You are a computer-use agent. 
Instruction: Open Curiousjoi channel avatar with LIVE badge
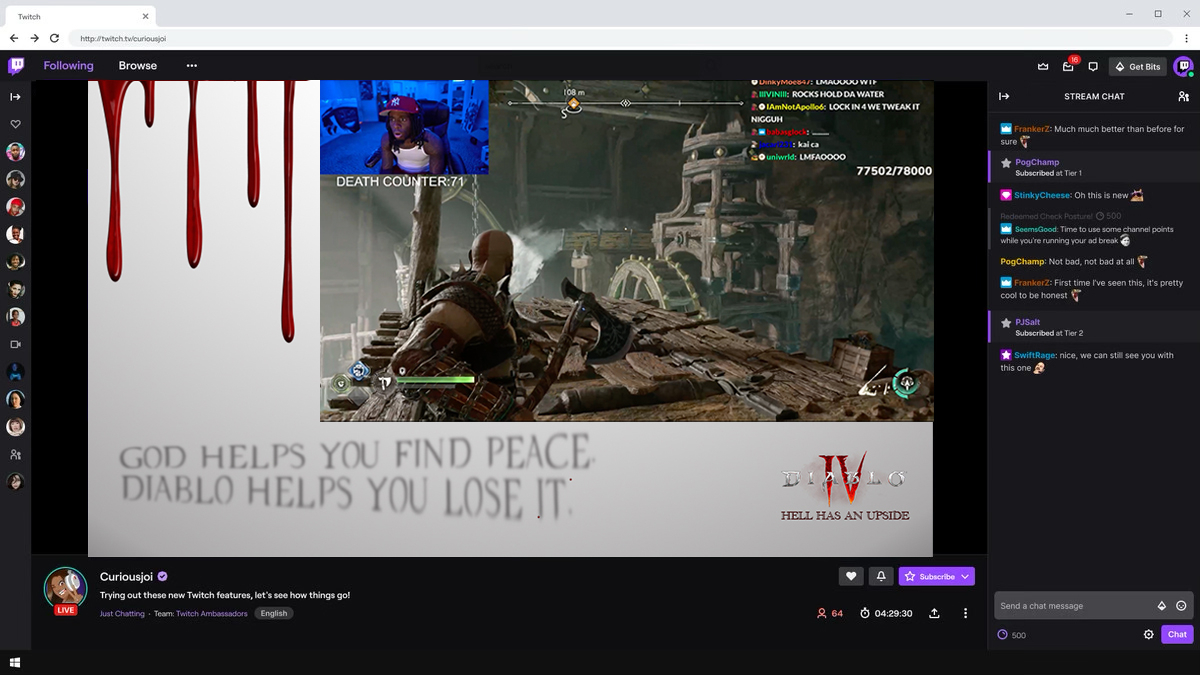(x=65, y=588)
